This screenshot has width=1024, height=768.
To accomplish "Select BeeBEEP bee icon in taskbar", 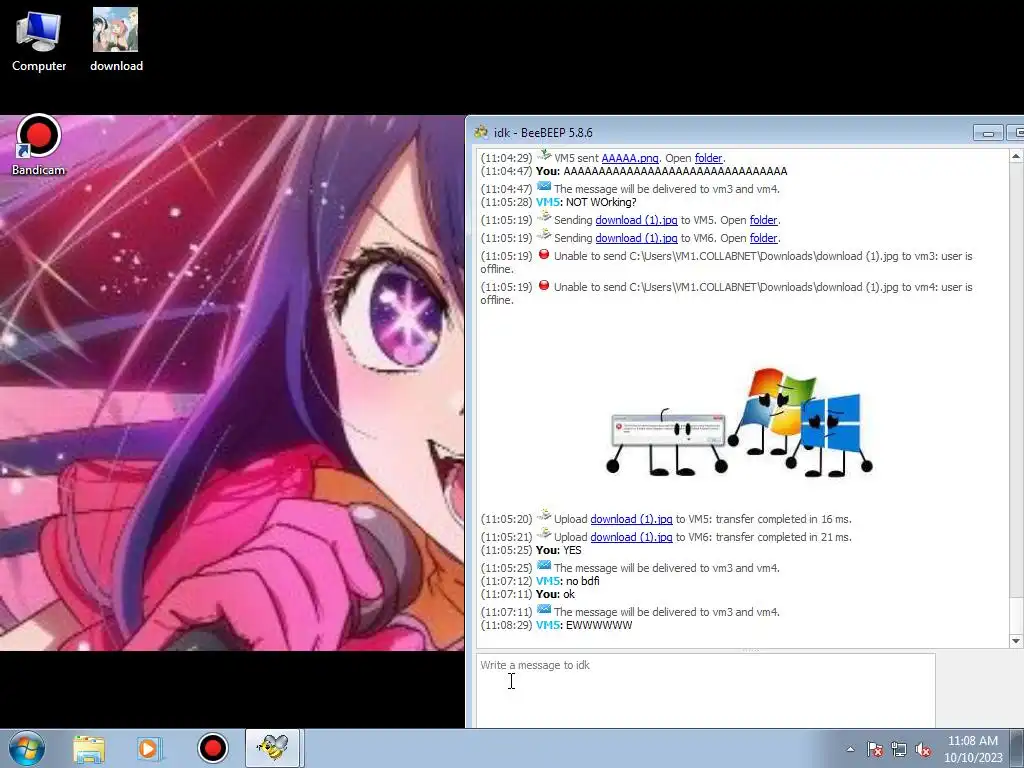I will (x=273, y=748).
